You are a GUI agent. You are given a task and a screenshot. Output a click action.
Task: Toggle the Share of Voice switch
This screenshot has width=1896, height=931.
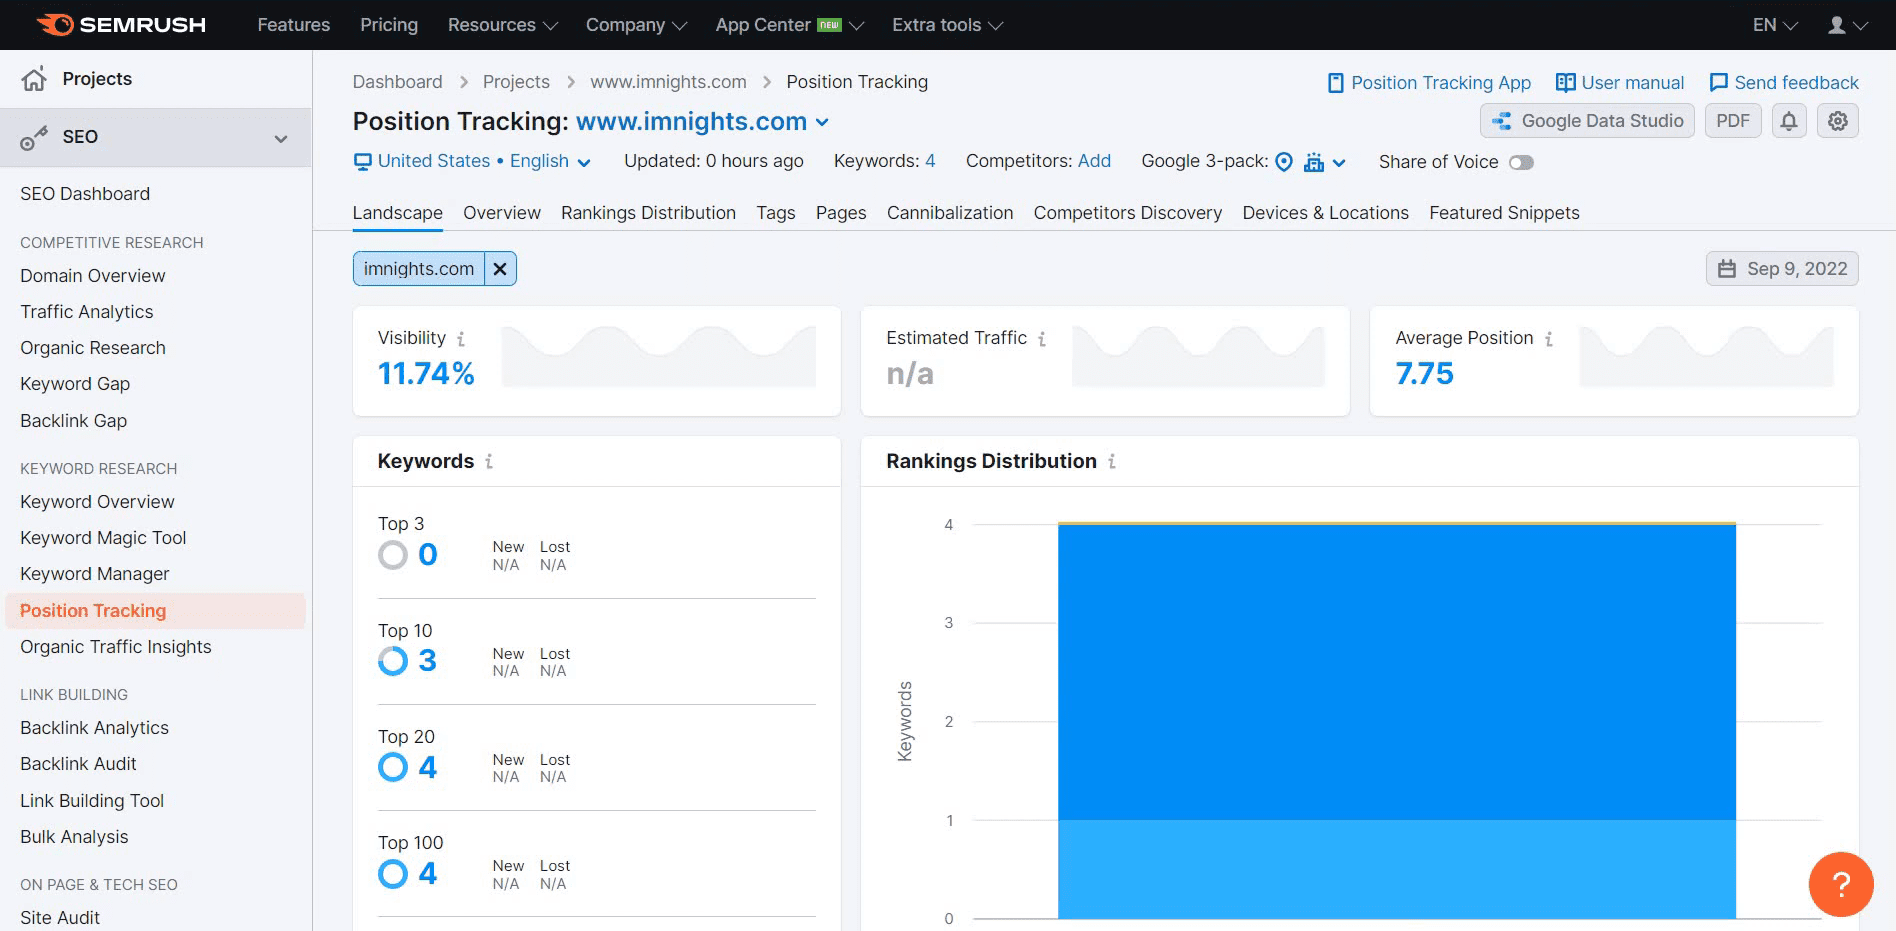point(1521,162)
